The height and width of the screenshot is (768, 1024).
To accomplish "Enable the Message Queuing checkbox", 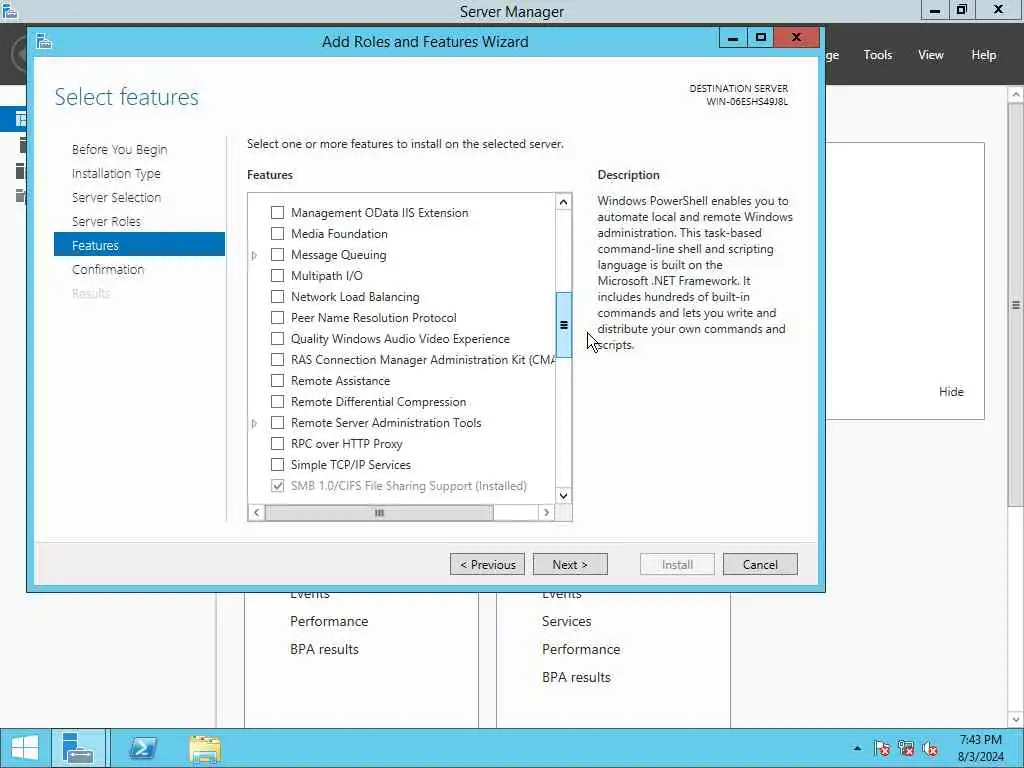I will click(278, 255).
